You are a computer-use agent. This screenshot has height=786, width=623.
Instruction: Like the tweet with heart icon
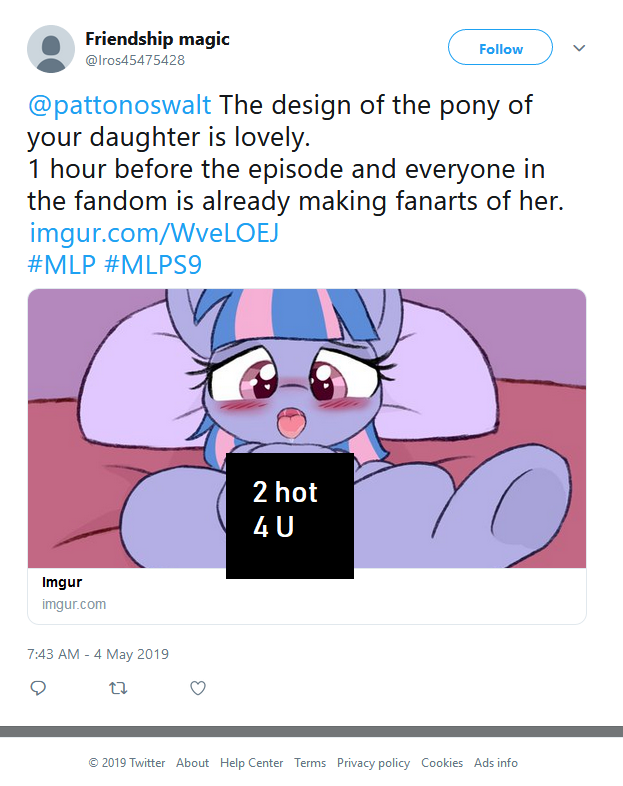click(x=198, y=688)
